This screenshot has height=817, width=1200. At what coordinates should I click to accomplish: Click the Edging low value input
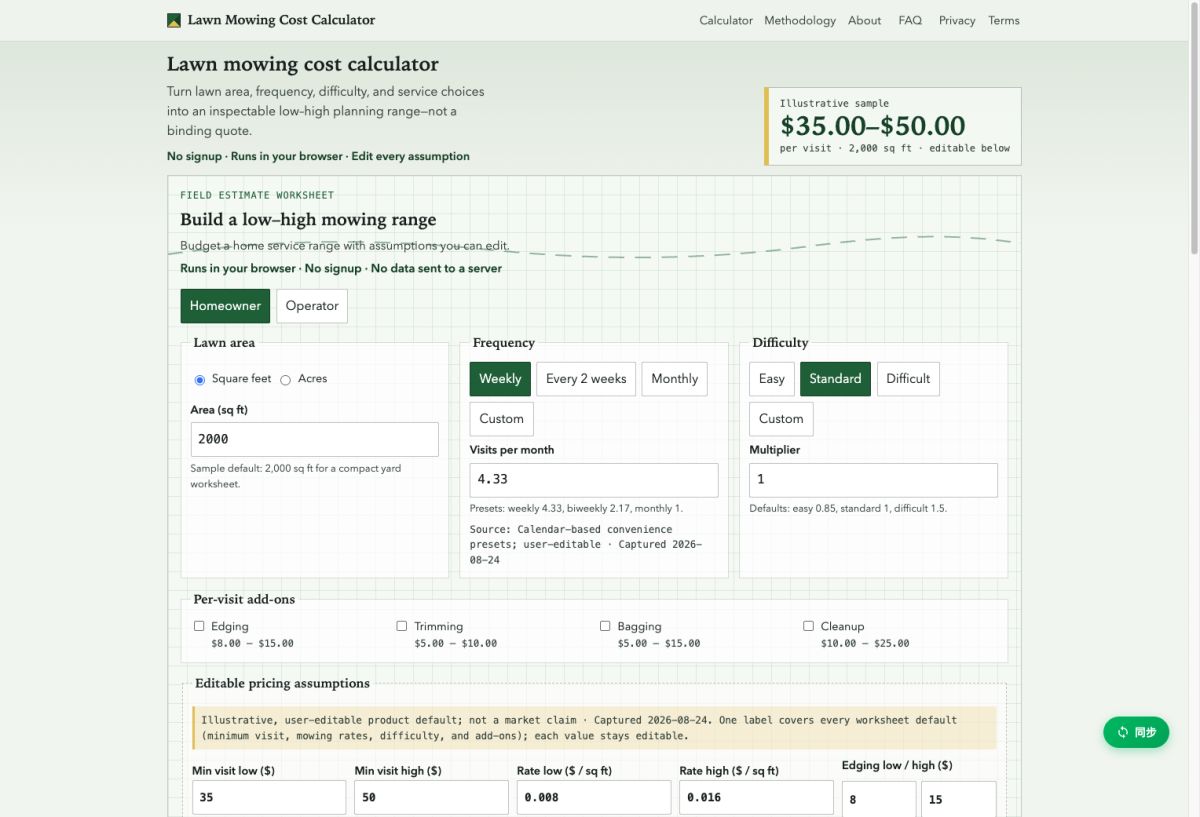coord(879,799)
